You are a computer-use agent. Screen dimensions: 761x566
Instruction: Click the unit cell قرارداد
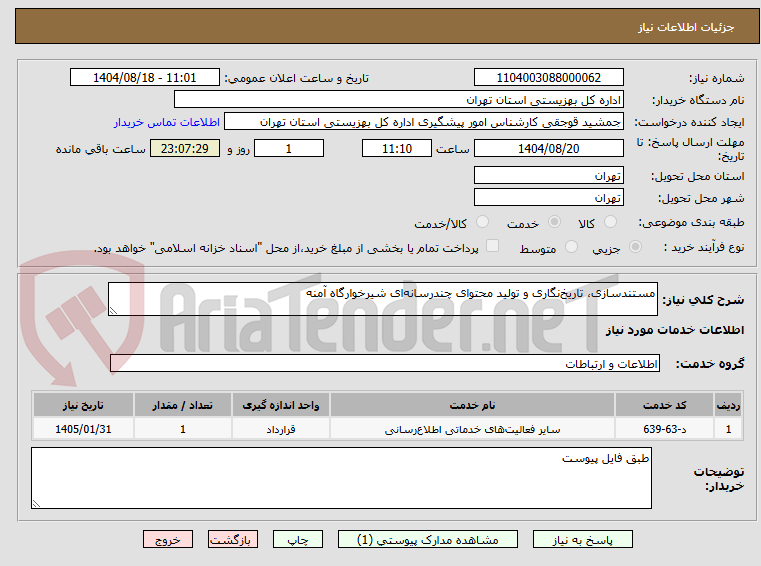(x=281, y=429)
